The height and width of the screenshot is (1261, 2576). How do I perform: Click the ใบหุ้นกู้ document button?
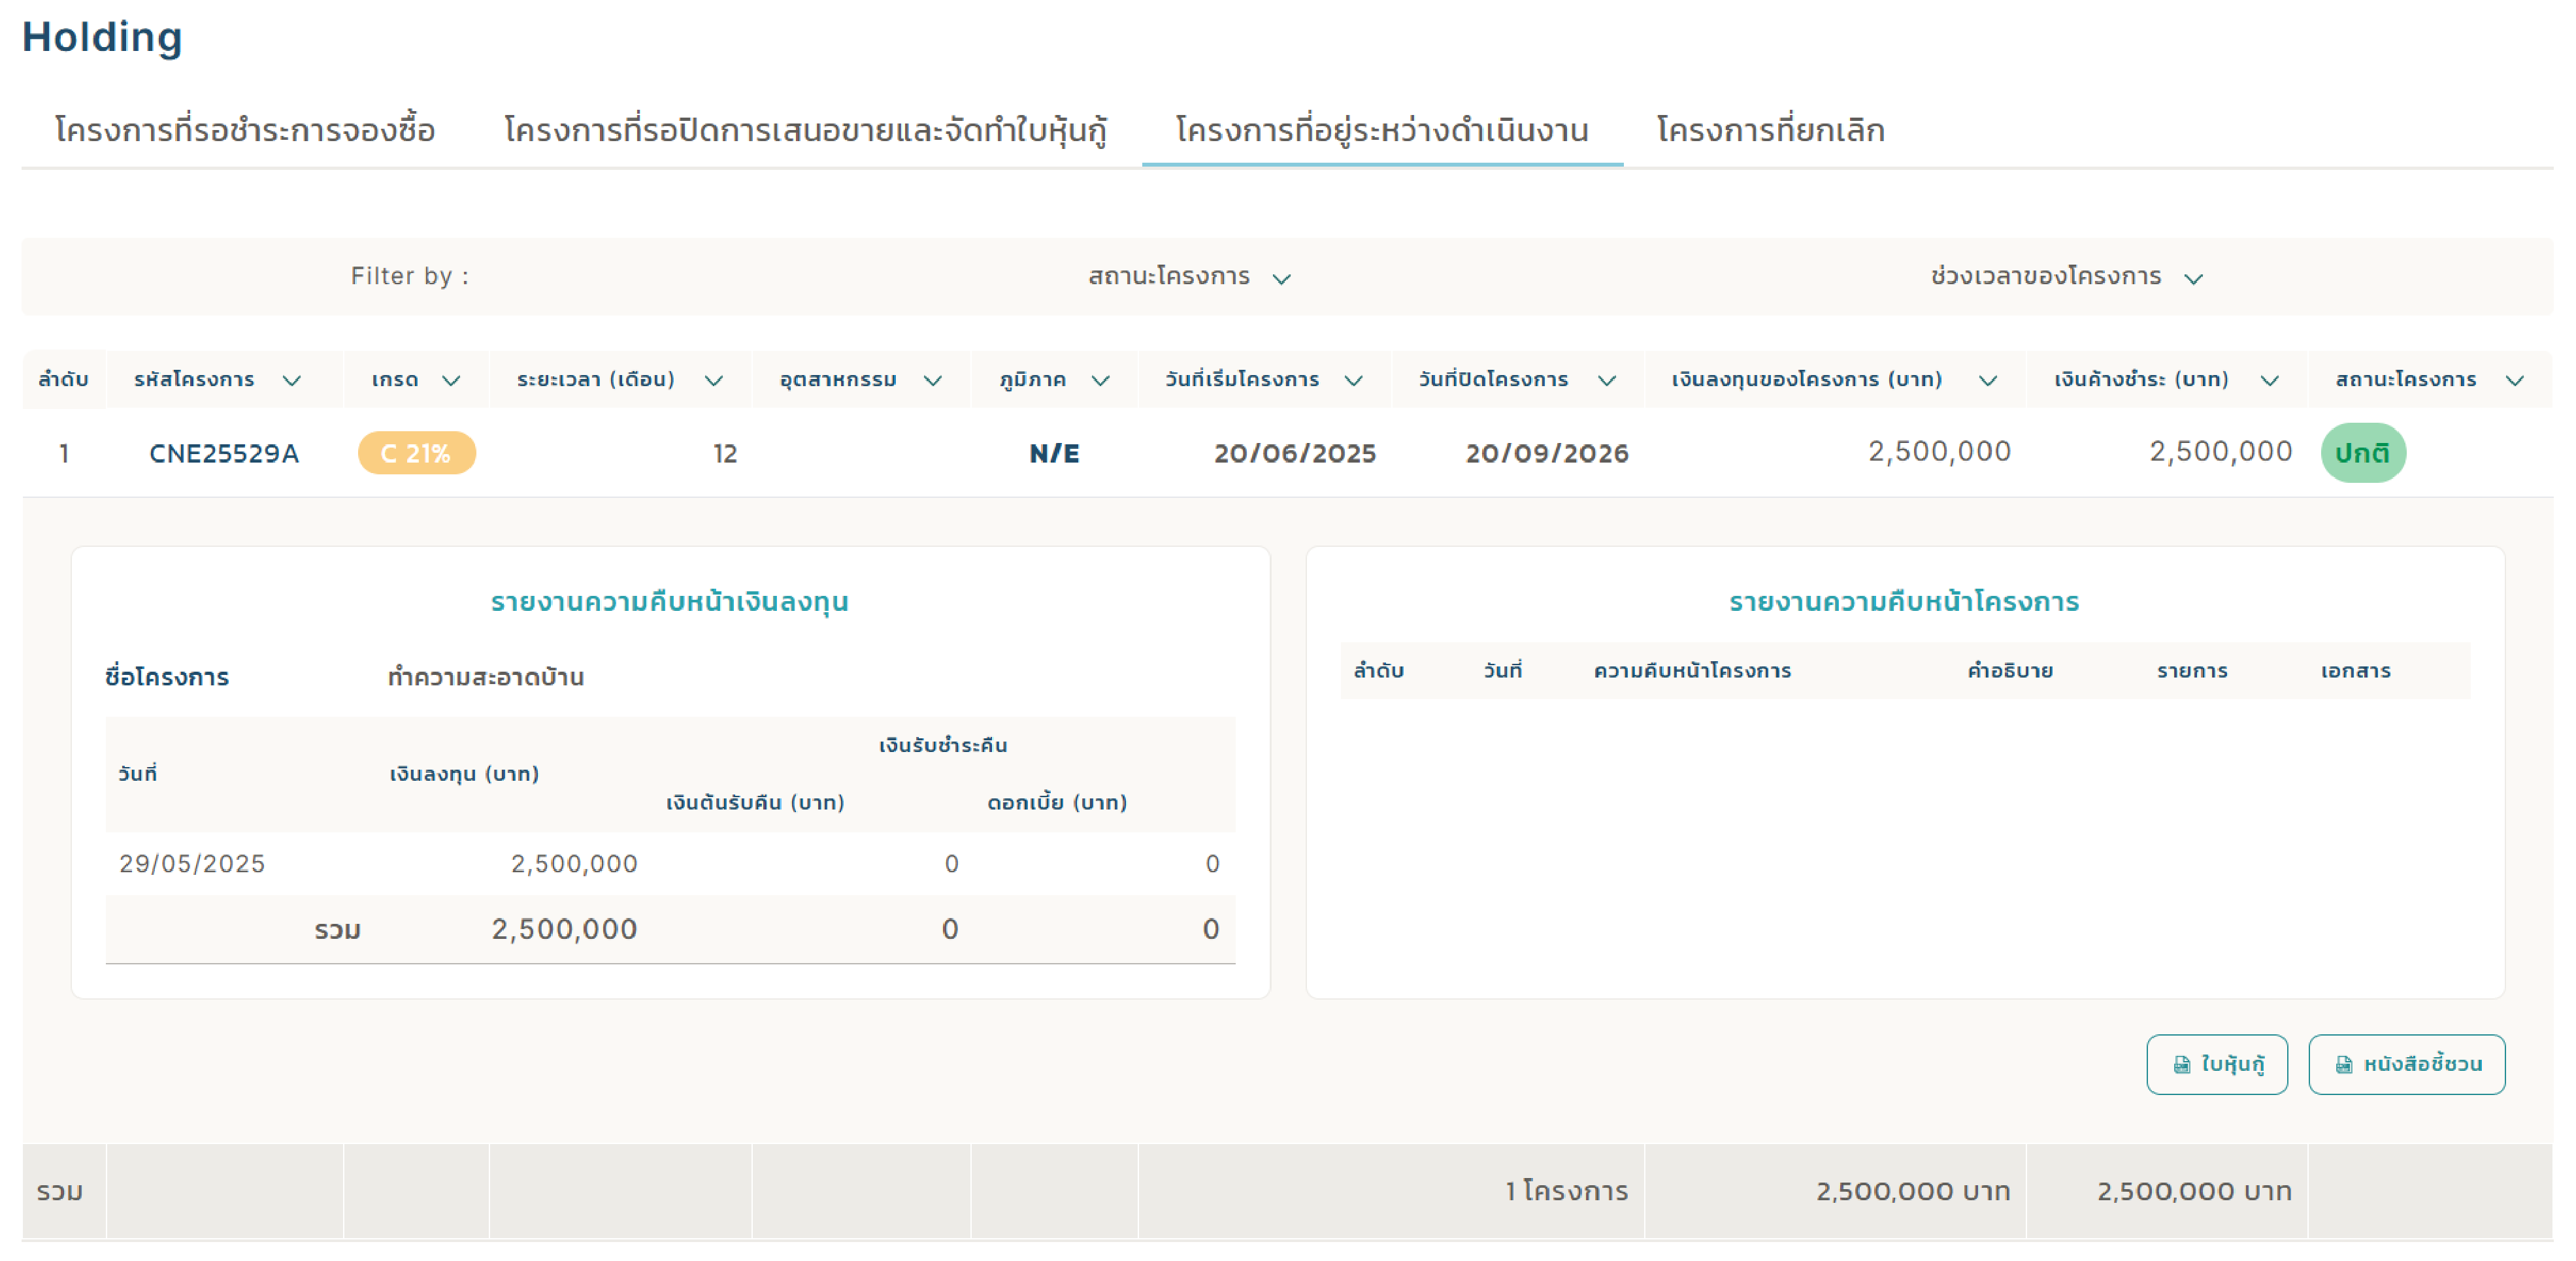[2217, 1065]
